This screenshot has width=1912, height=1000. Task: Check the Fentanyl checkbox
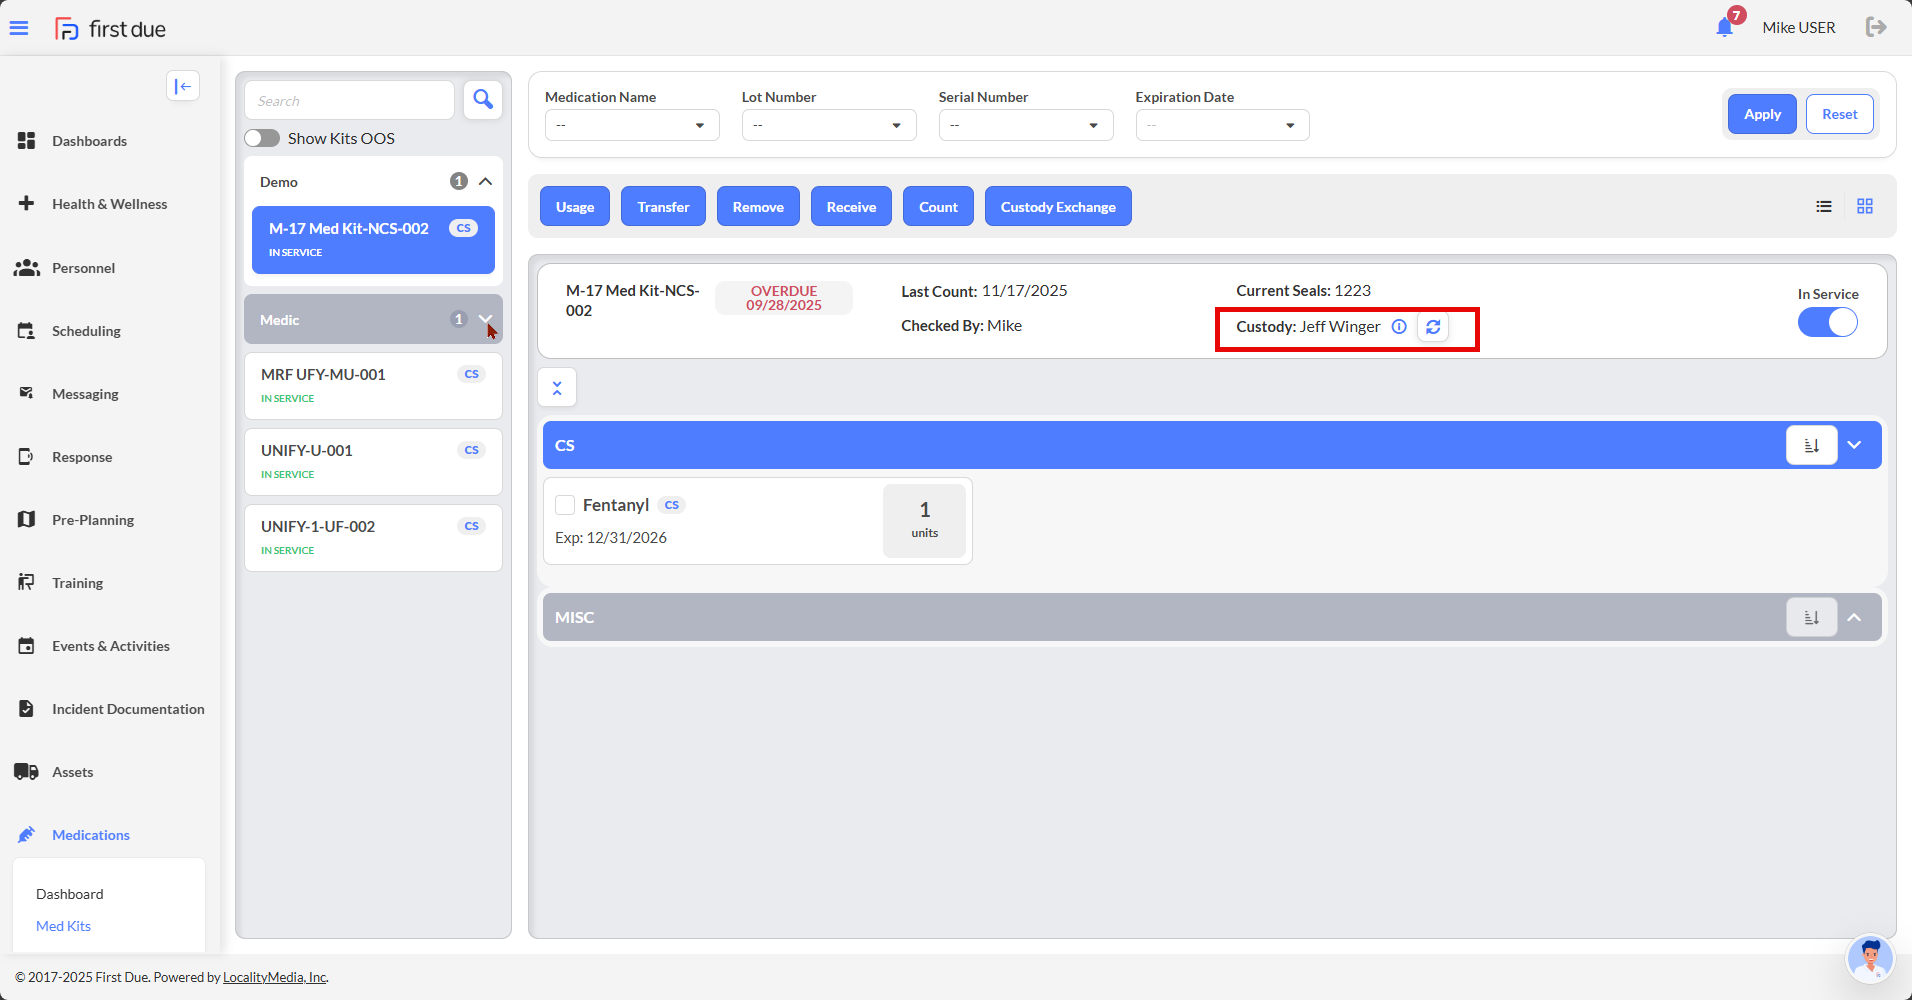pyautogui.click(x=565, y=505)
